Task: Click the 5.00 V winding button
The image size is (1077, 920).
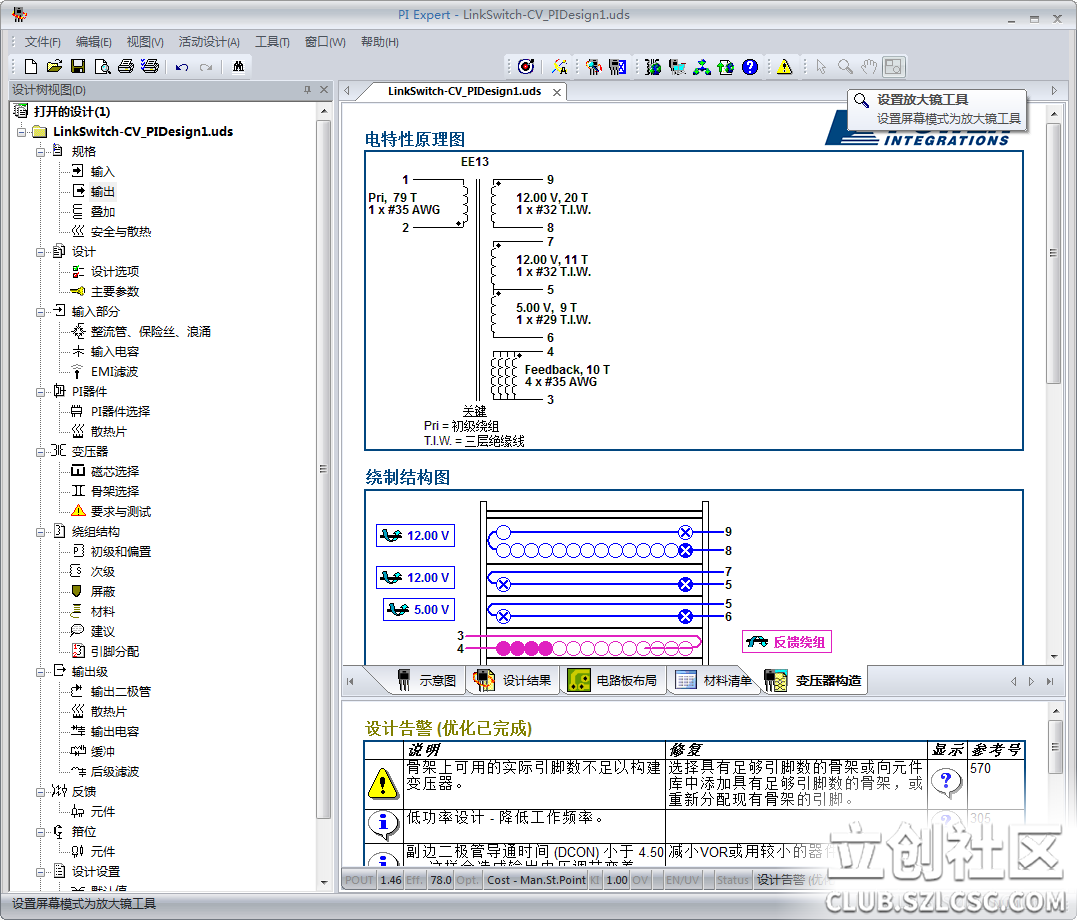Action: [419, 609]
